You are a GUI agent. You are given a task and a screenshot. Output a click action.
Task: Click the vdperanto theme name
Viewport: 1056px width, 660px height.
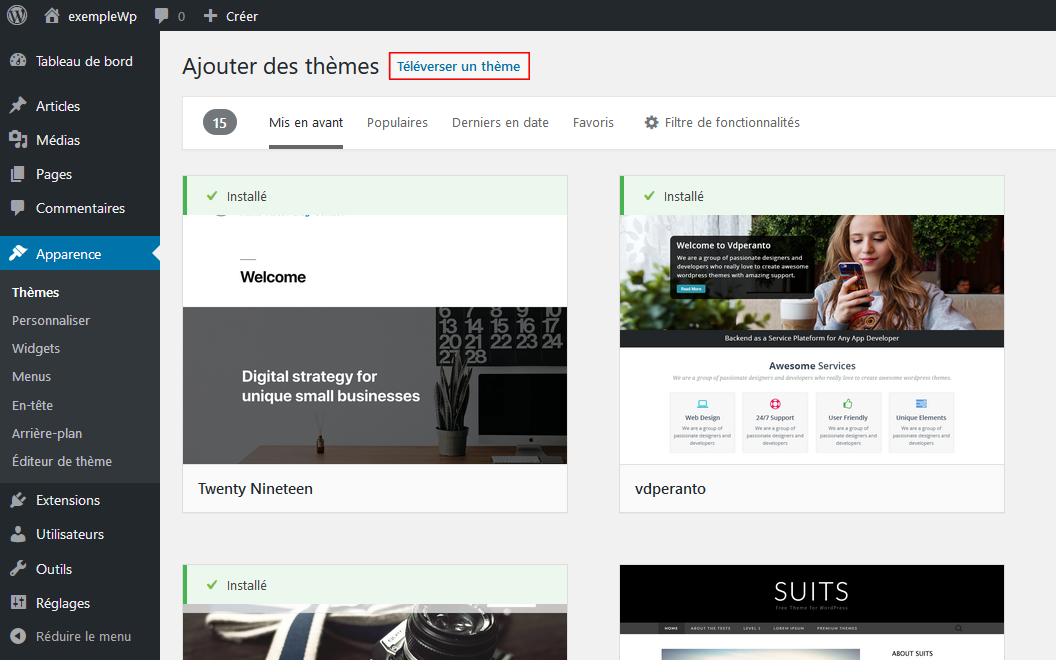pyautogui.click(x=670, y=489)
